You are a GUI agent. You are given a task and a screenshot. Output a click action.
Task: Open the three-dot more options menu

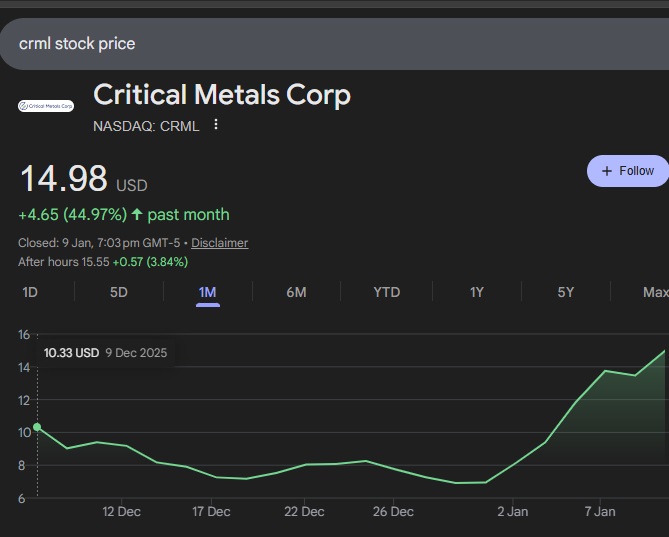(x=216, y=125)
